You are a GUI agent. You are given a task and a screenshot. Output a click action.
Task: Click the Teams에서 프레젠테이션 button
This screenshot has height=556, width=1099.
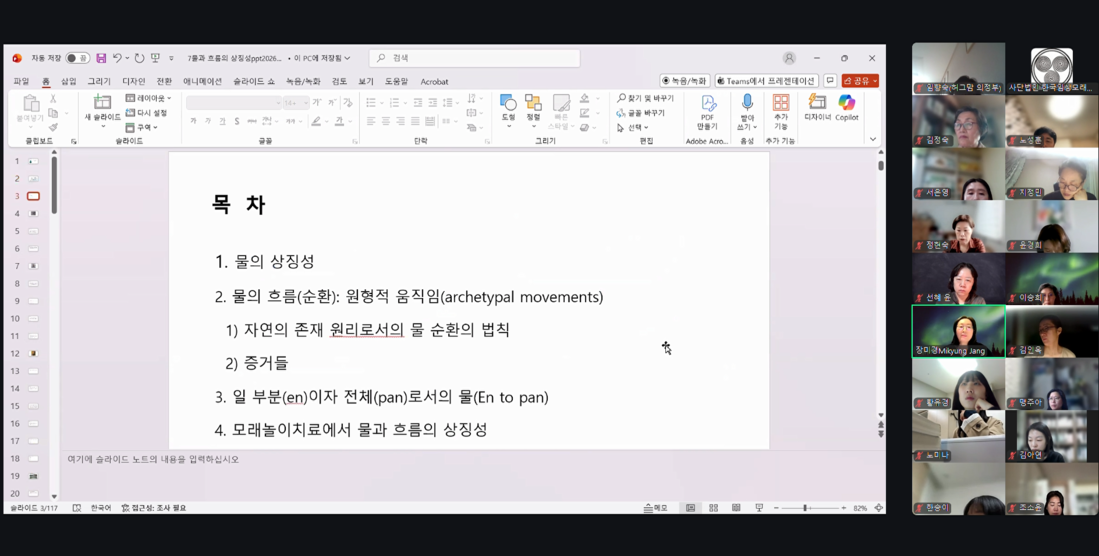coord(766,81)
